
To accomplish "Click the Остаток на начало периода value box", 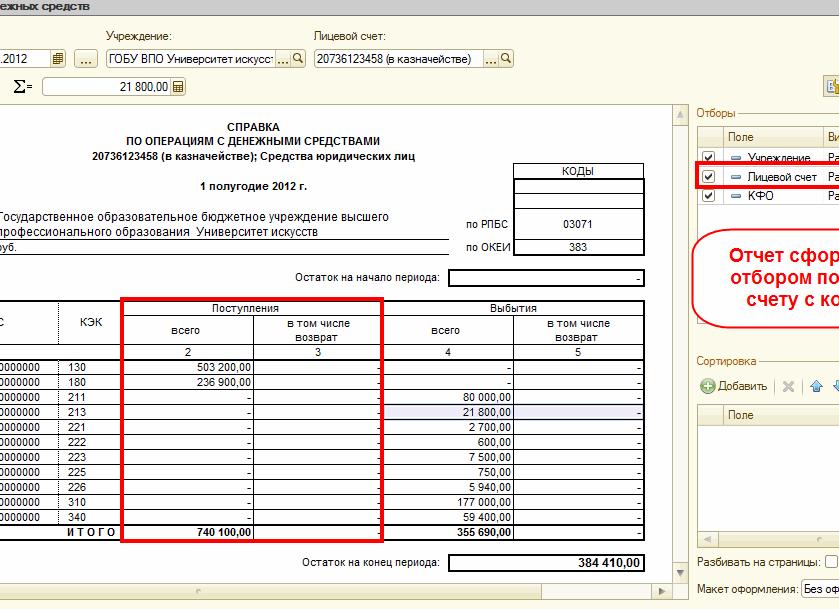I will click(546, 278).
